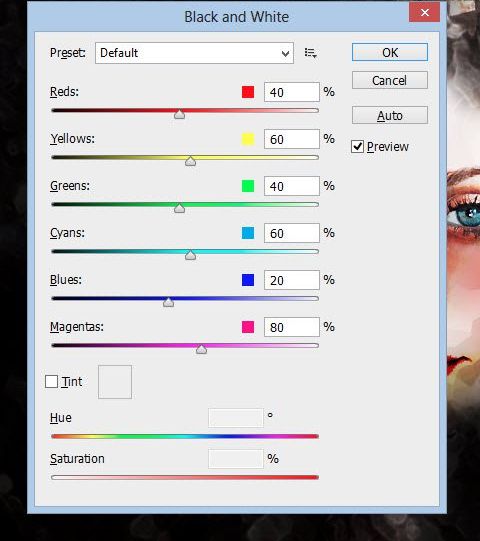Open the tint color swatch box
The height and width of the screenshot is (541, 480).
(115, 382)
